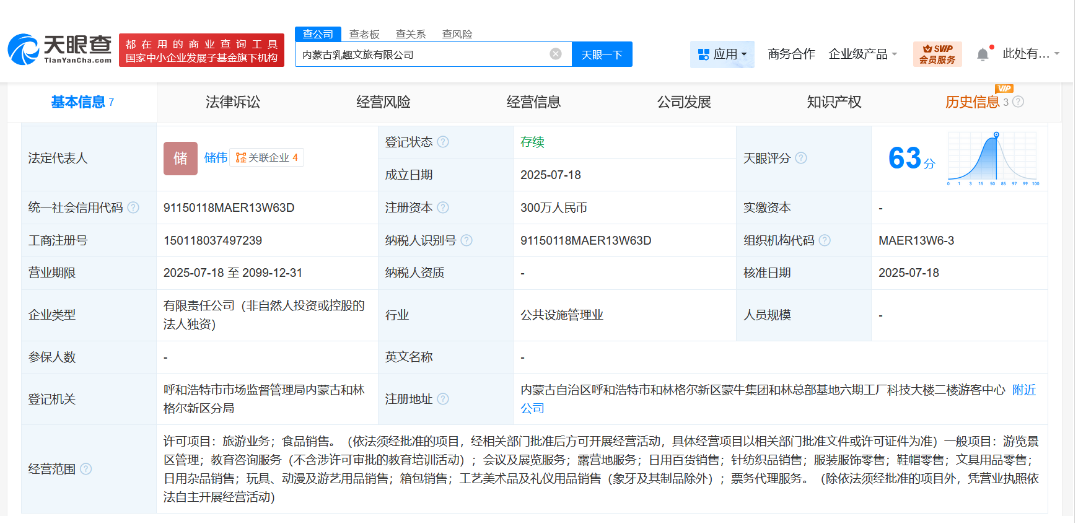Click help icon next to 纳税人识别号
Image resolution: width=1075 pixels, height=523 pixels.
466,241
